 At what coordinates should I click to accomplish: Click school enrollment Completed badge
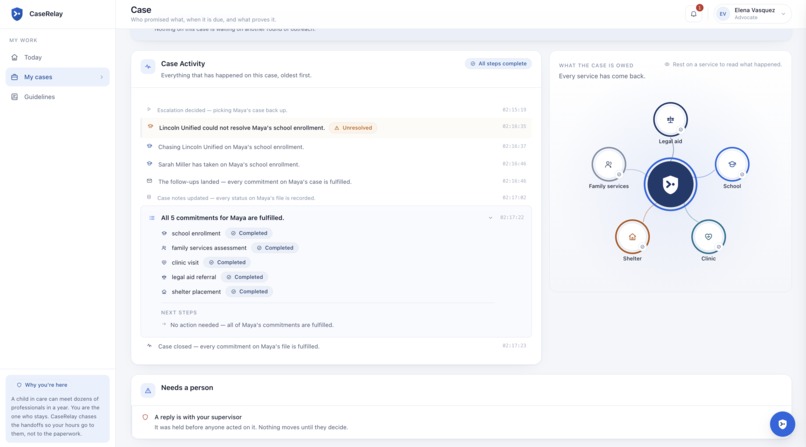coord(249,233)
